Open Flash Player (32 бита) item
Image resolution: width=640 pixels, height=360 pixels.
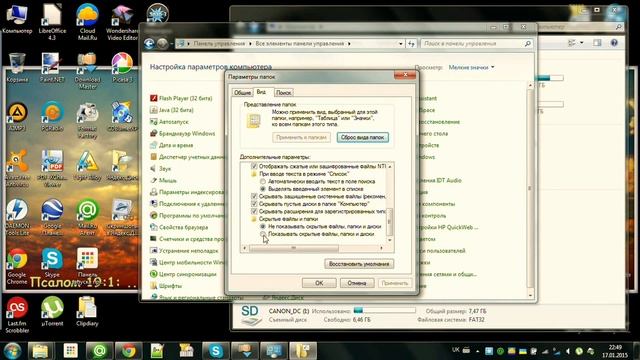pos(181,98)
